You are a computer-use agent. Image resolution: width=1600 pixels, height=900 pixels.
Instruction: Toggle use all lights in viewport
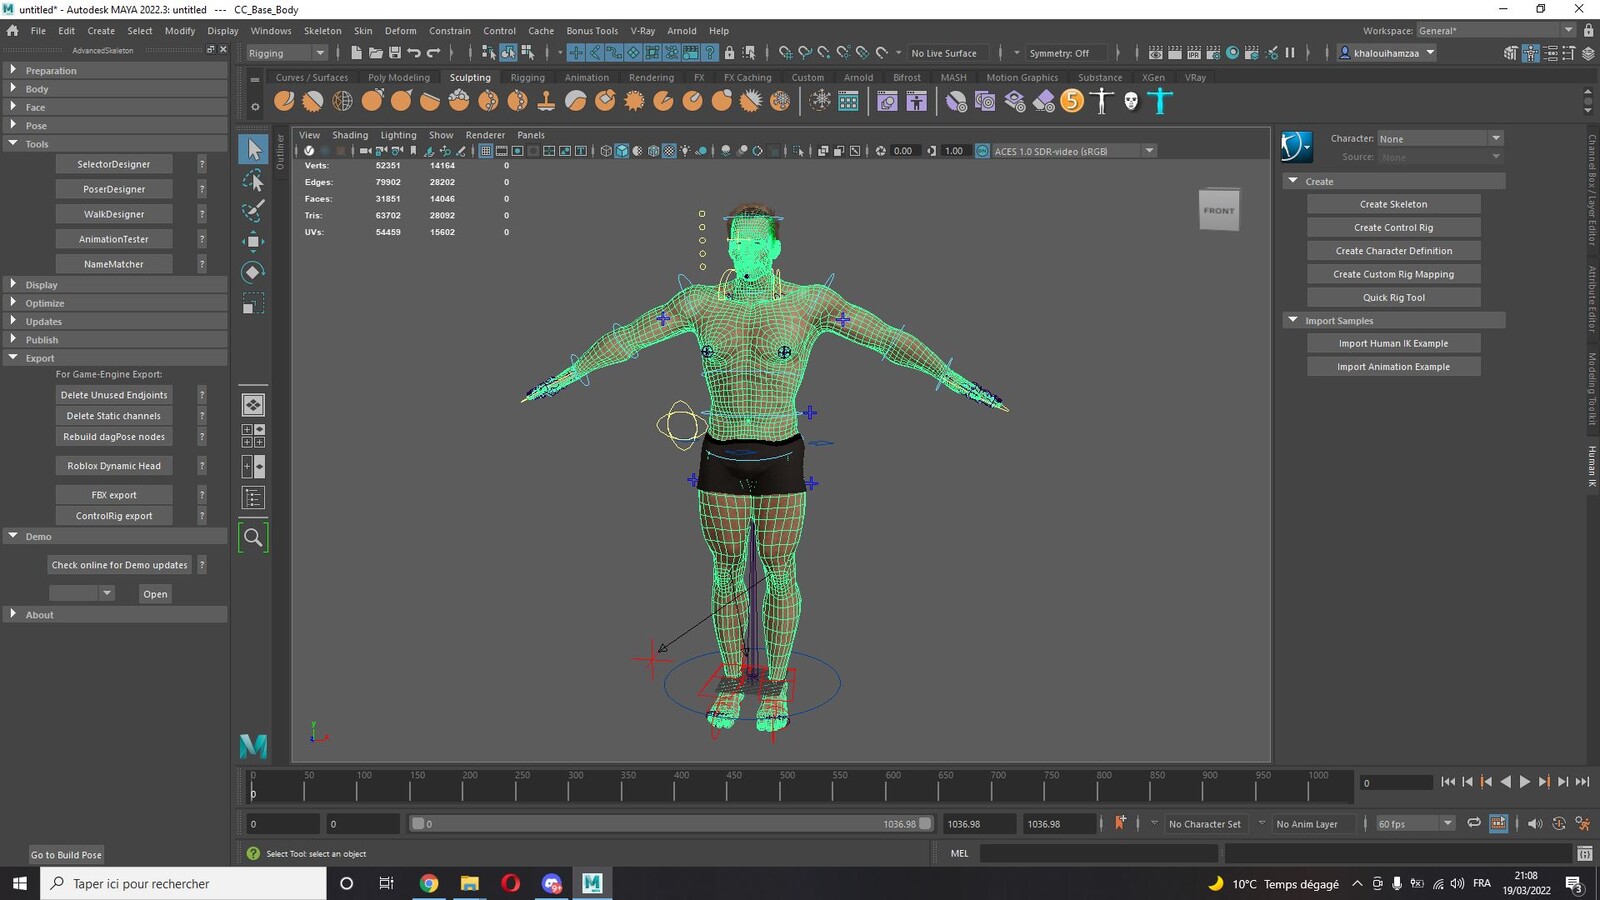pos(685,151)
